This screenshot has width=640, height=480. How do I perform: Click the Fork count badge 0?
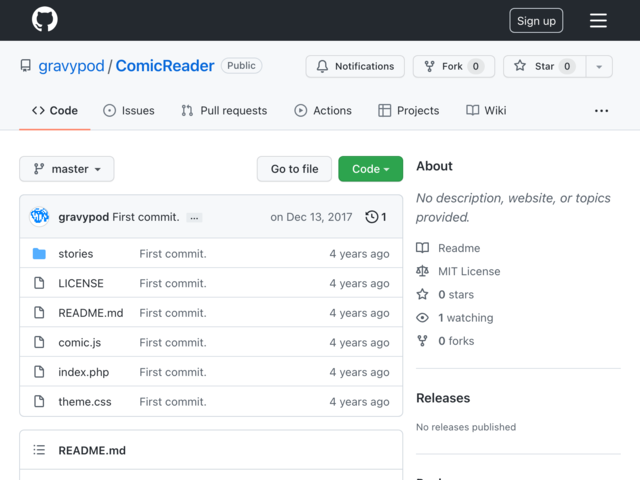[x=476, y=66]
